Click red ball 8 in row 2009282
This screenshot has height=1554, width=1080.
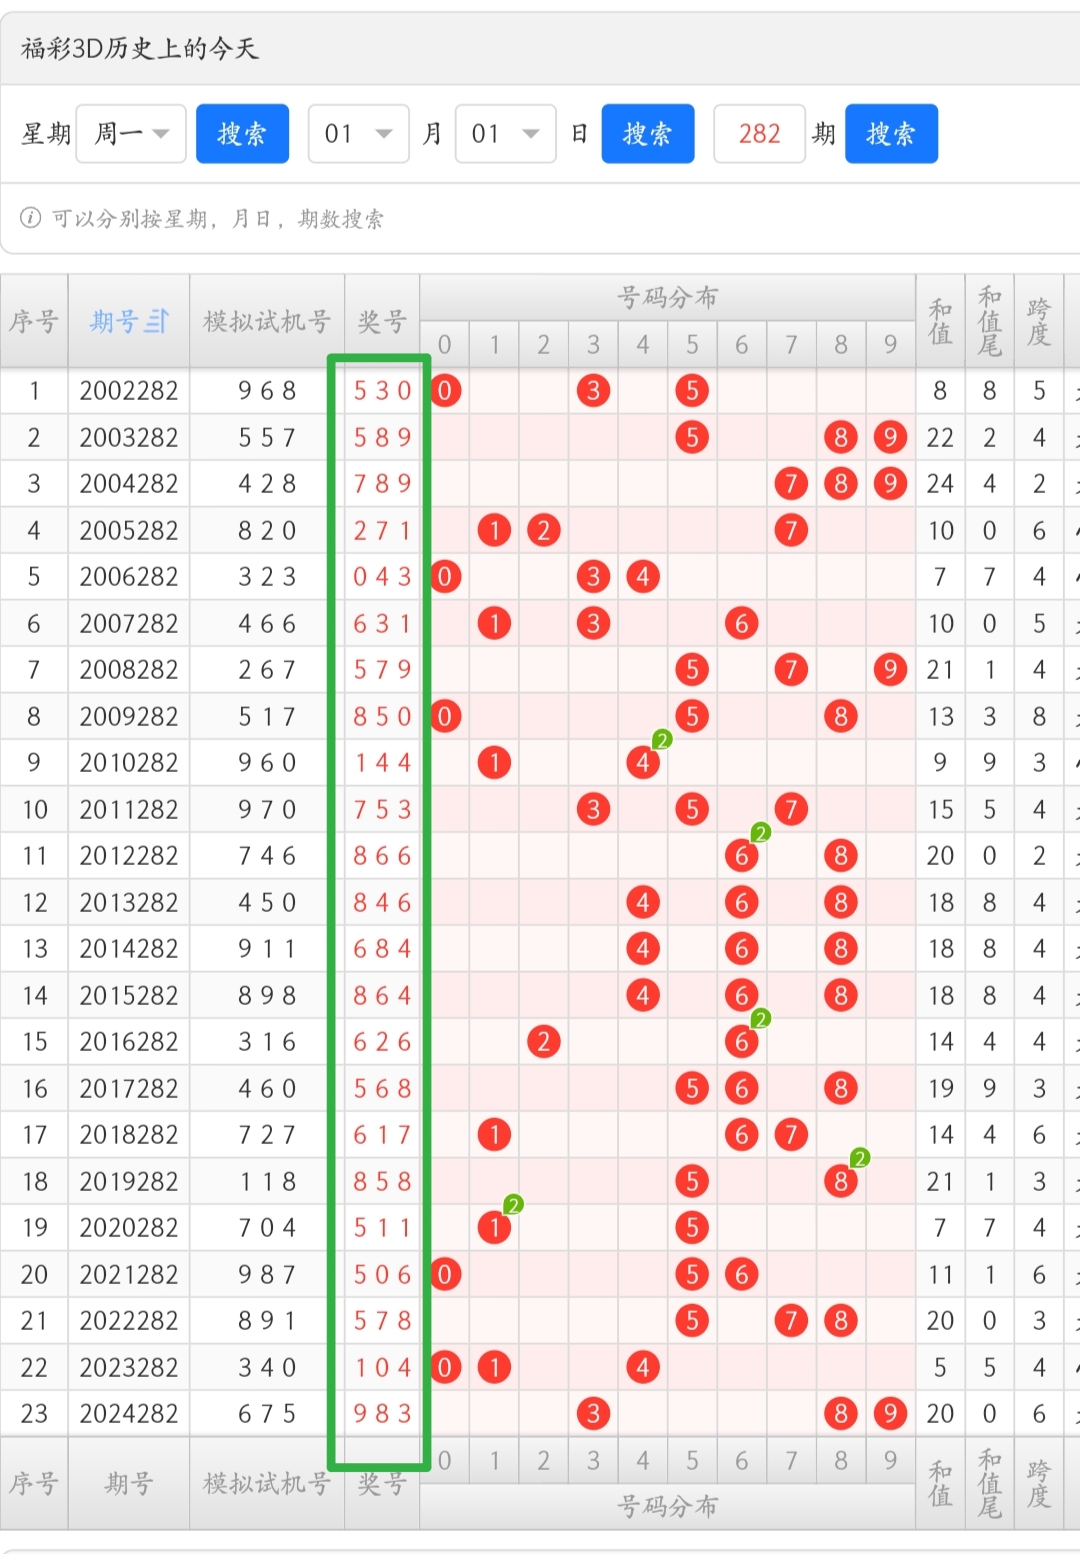[x=841, y=717]
